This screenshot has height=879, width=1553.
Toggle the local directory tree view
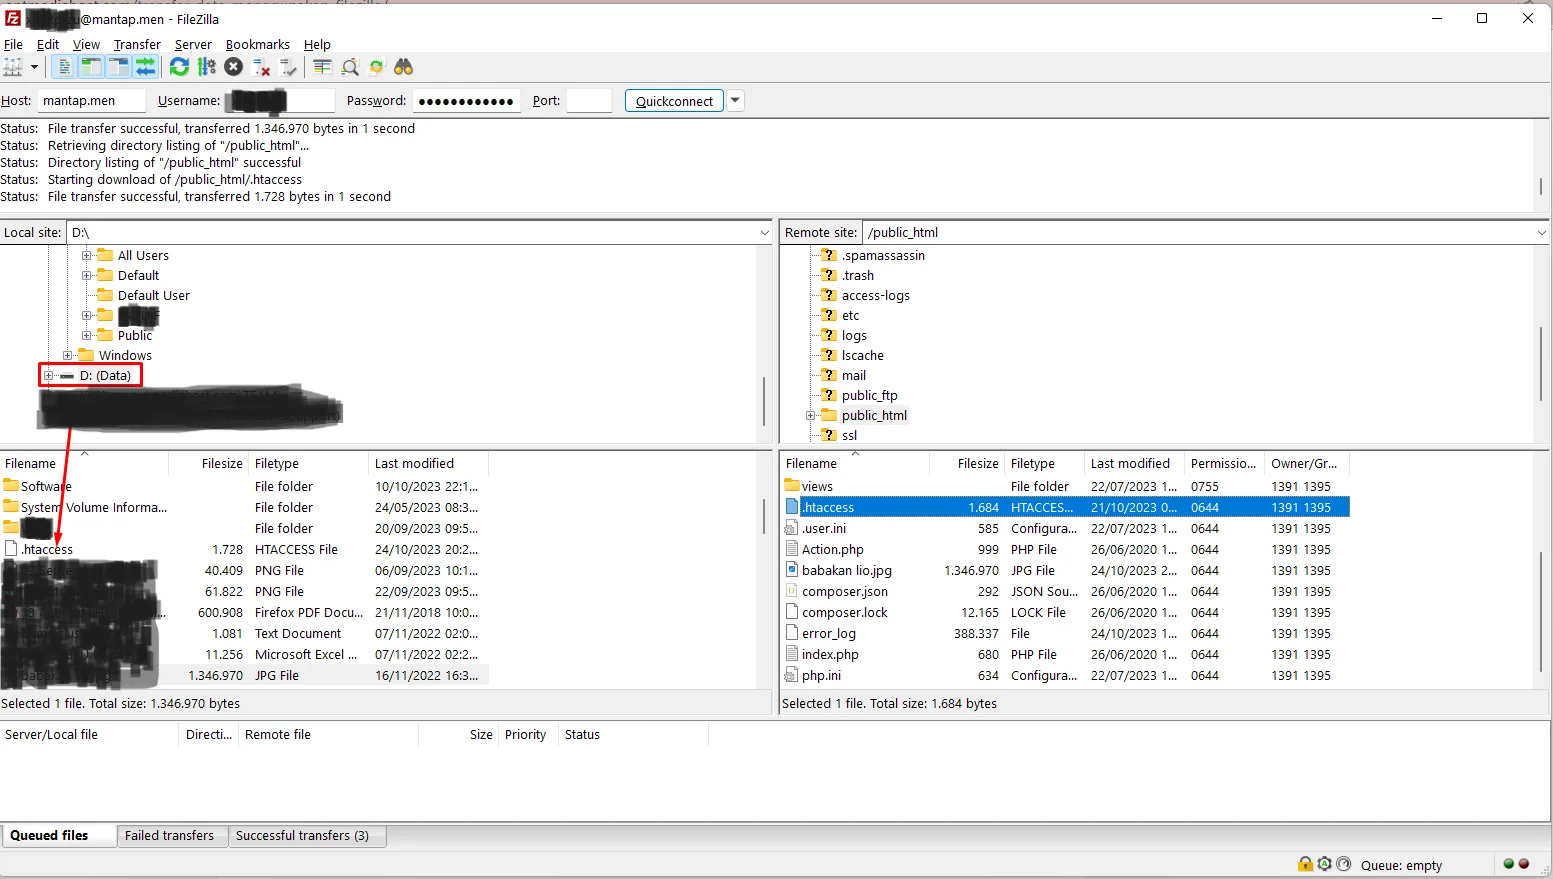click(91, 67)
